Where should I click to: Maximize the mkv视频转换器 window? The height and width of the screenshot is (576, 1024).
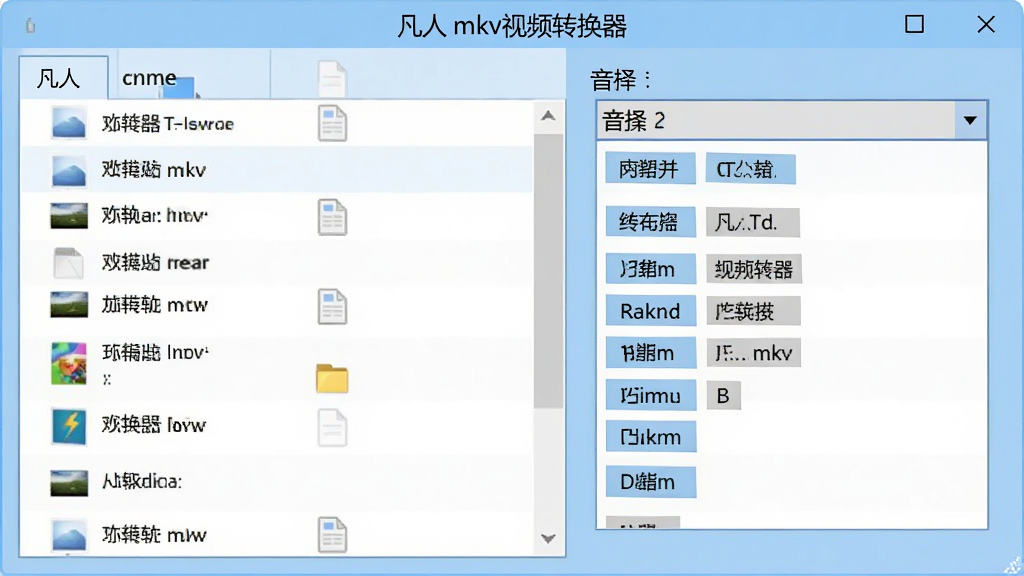[914, 24]
